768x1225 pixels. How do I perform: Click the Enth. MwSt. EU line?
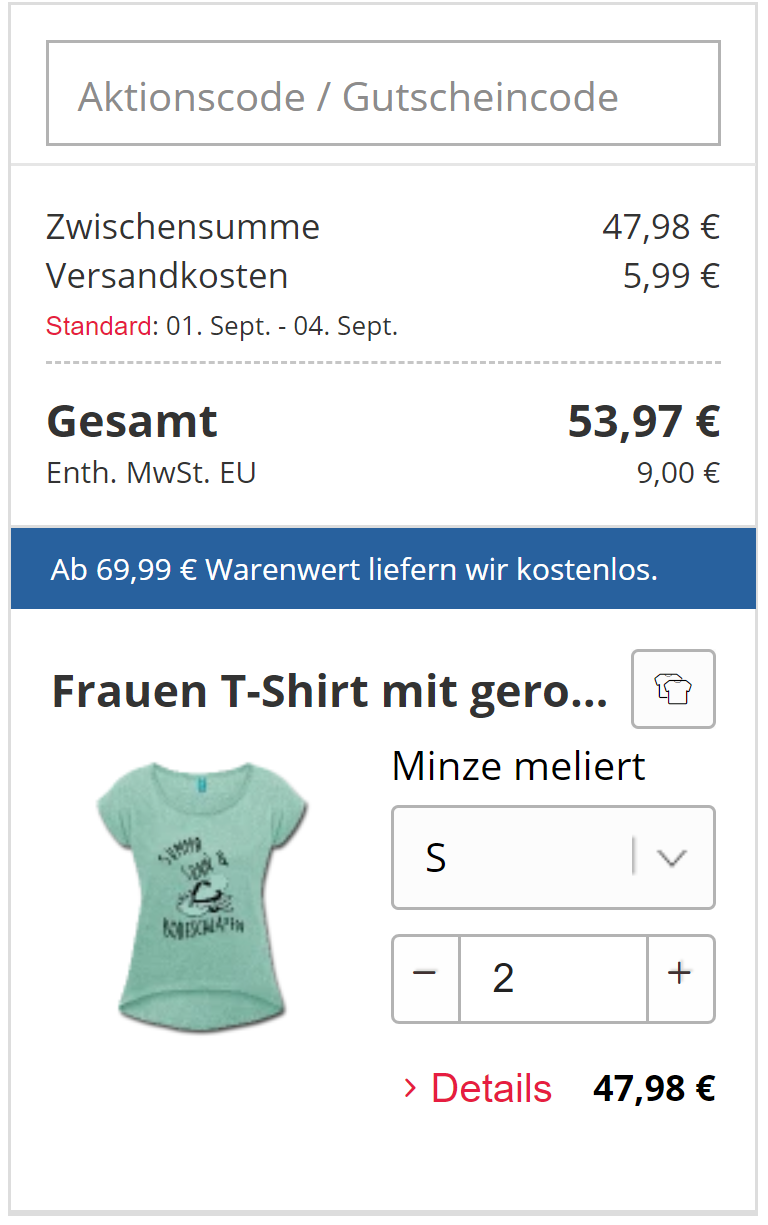tap(151, 473)
